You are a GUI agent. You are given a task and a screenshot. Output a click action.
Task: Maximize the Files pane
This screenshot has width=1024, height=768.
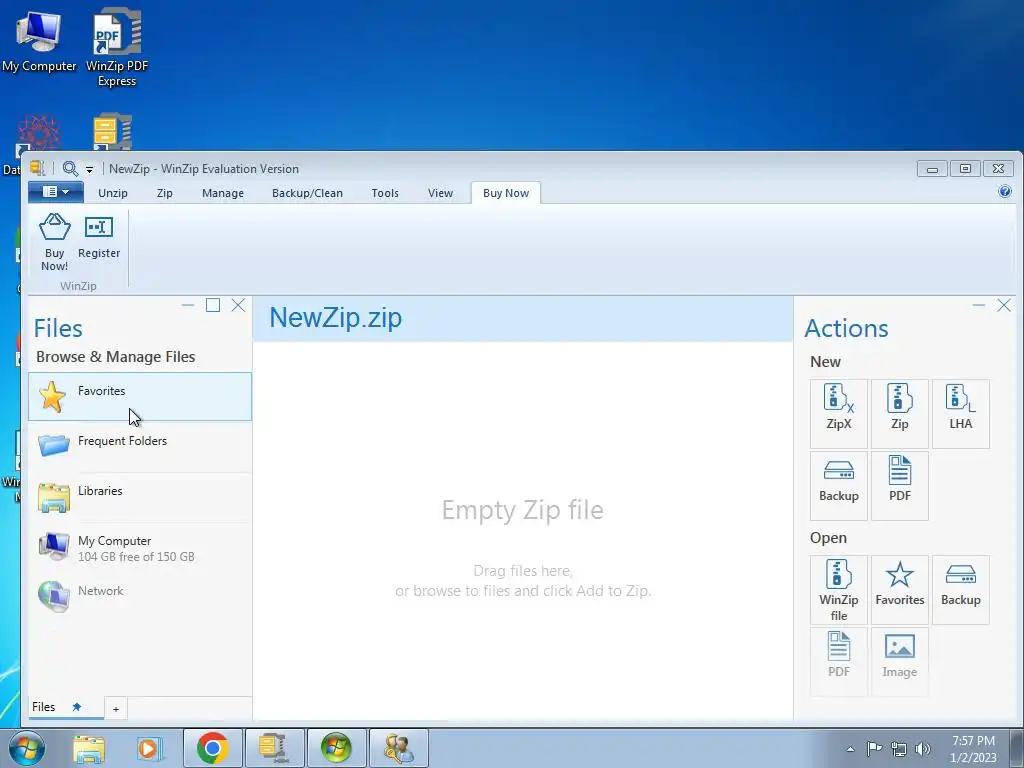coord(213,305)
